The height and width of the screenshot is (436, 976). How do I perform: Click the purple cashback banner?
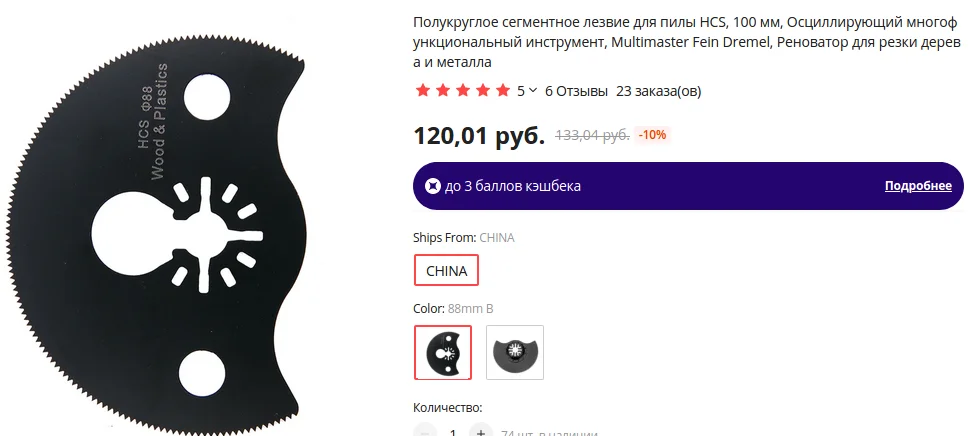tap(688, 186)
